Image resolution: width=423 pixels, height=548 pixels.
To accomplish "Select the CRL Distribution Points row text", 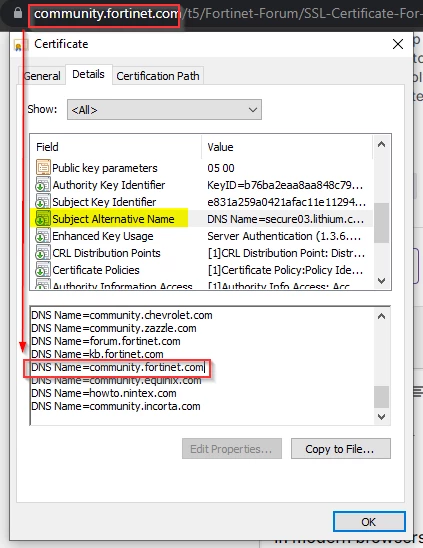I will [x=106, y=253].
